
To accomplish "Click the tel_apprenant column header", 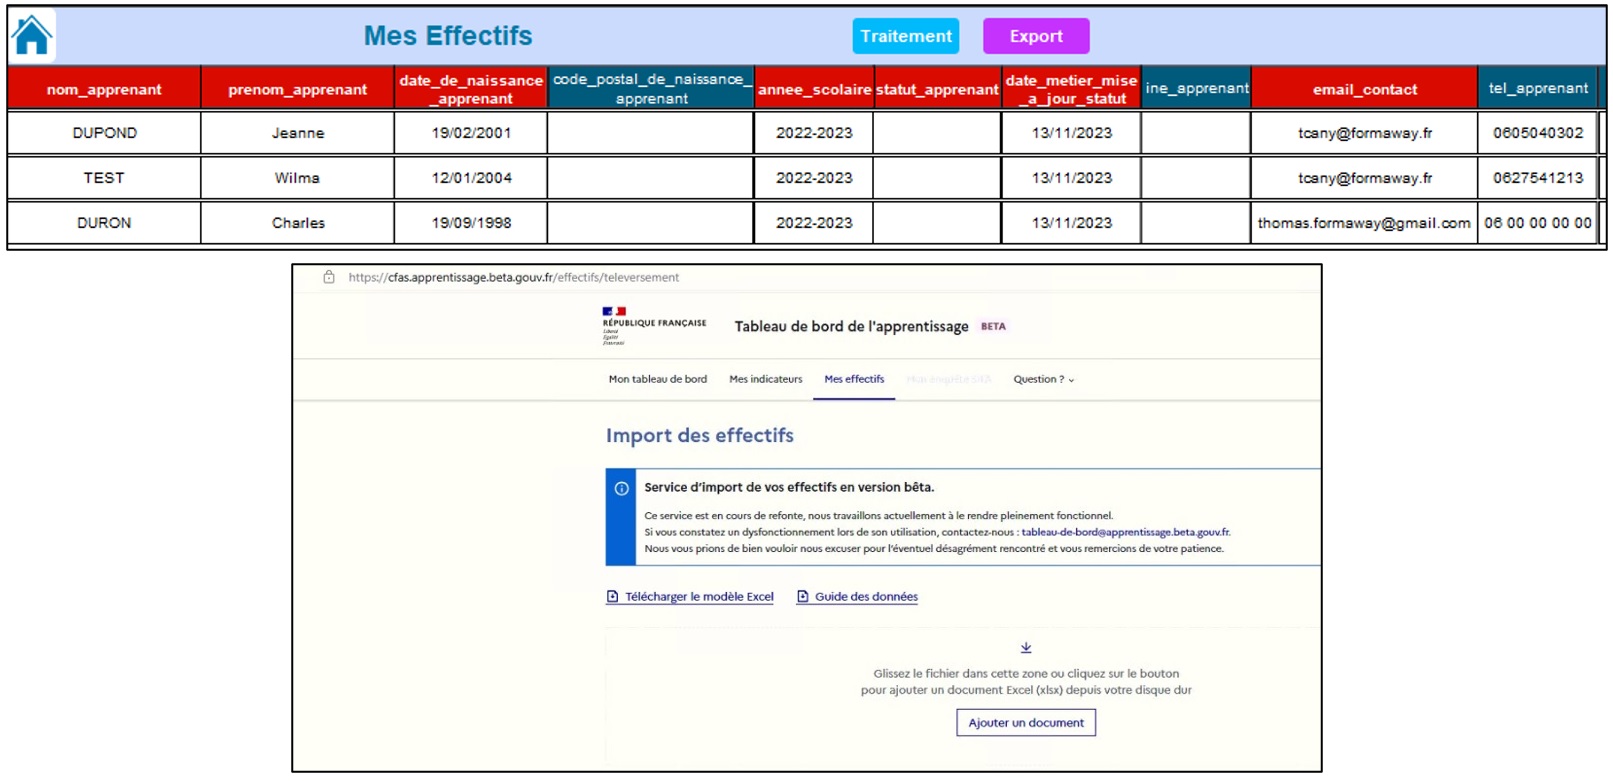I will pyautogui.click(x=1538, y=88).
